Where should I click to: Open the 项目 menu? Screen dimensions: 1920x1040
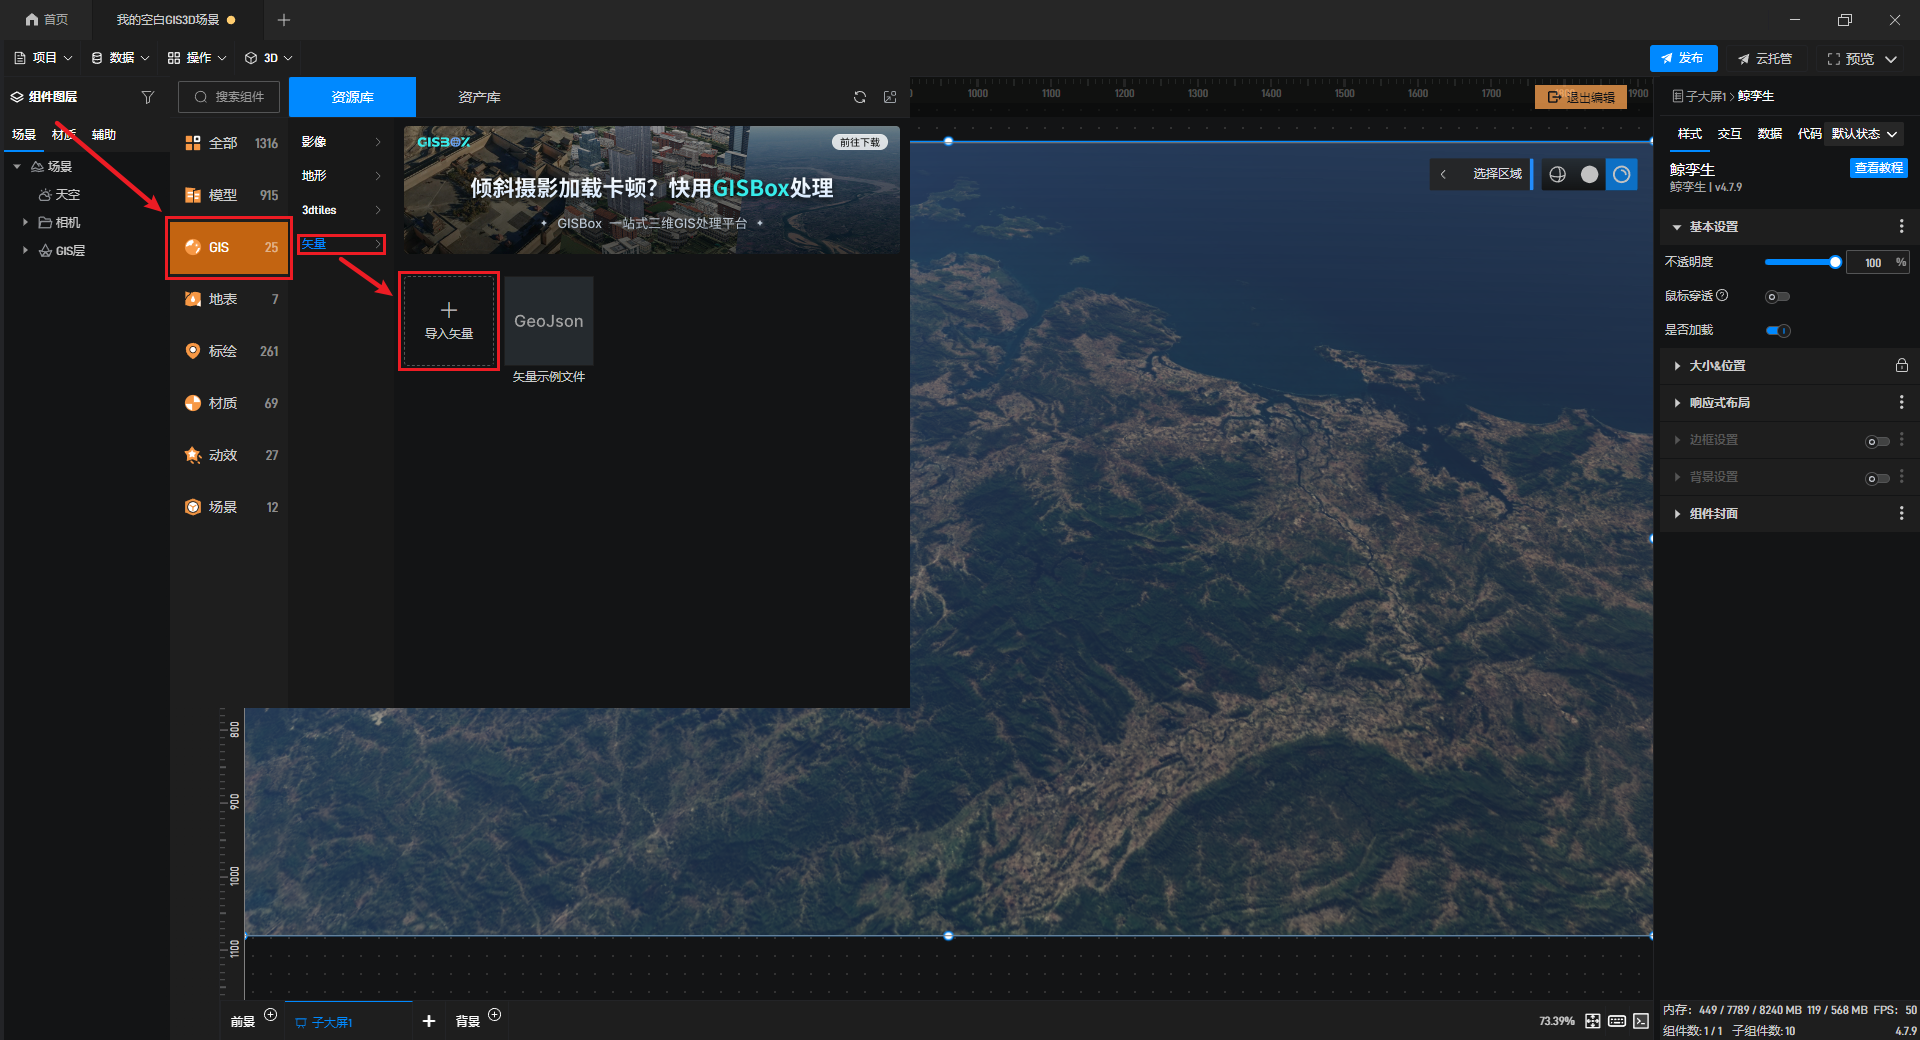[43, 58]
